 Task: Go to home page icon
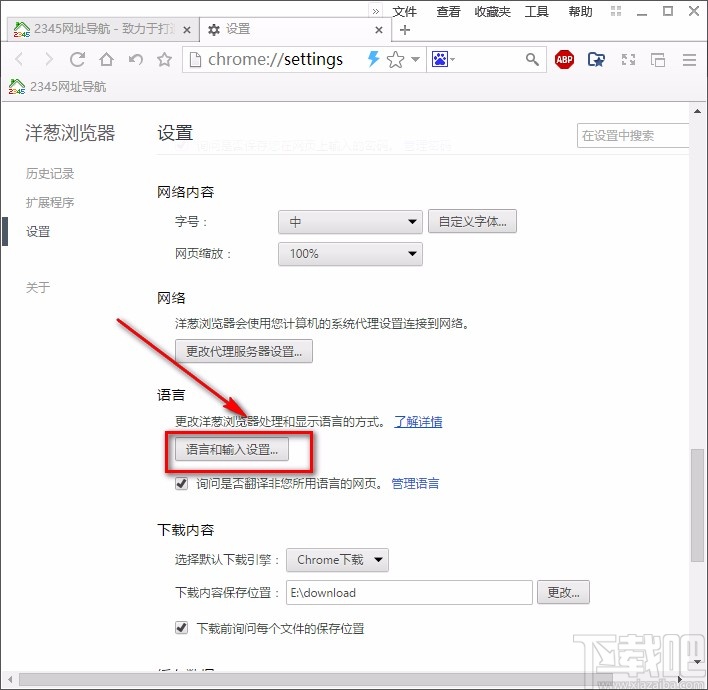coord(107,59)
